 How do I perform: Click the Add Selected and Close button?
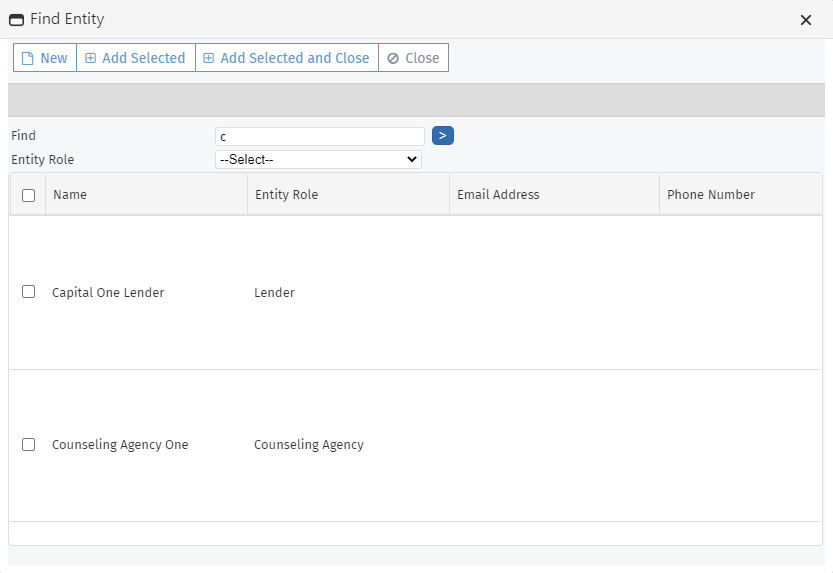(286, 58)
